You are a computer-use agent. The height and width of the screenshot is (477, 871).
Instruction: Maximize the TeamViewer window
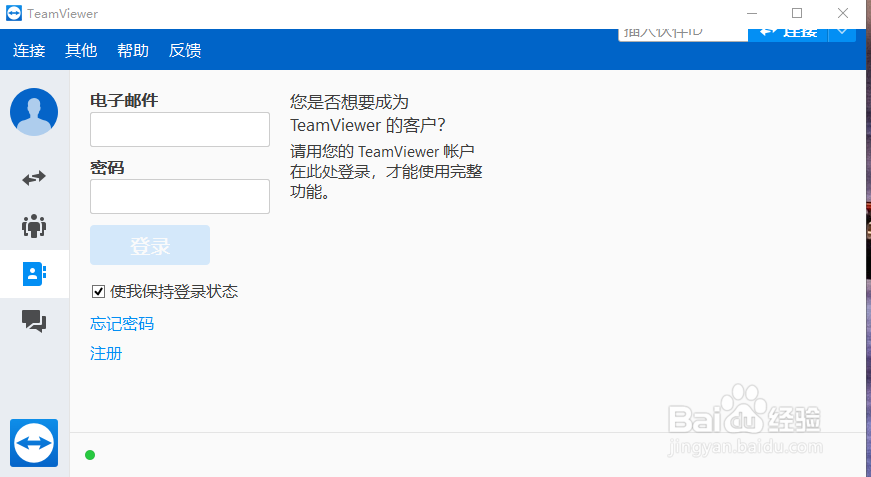797,13
